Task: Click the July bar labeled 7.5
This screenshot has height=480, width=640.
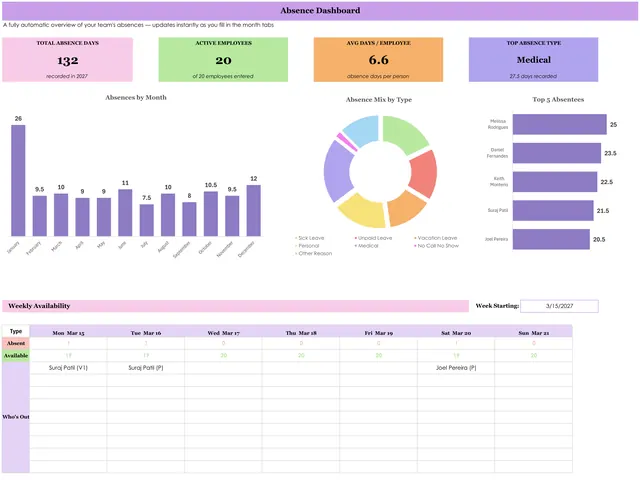Action: pyautogui.click(x=147, y=220)
